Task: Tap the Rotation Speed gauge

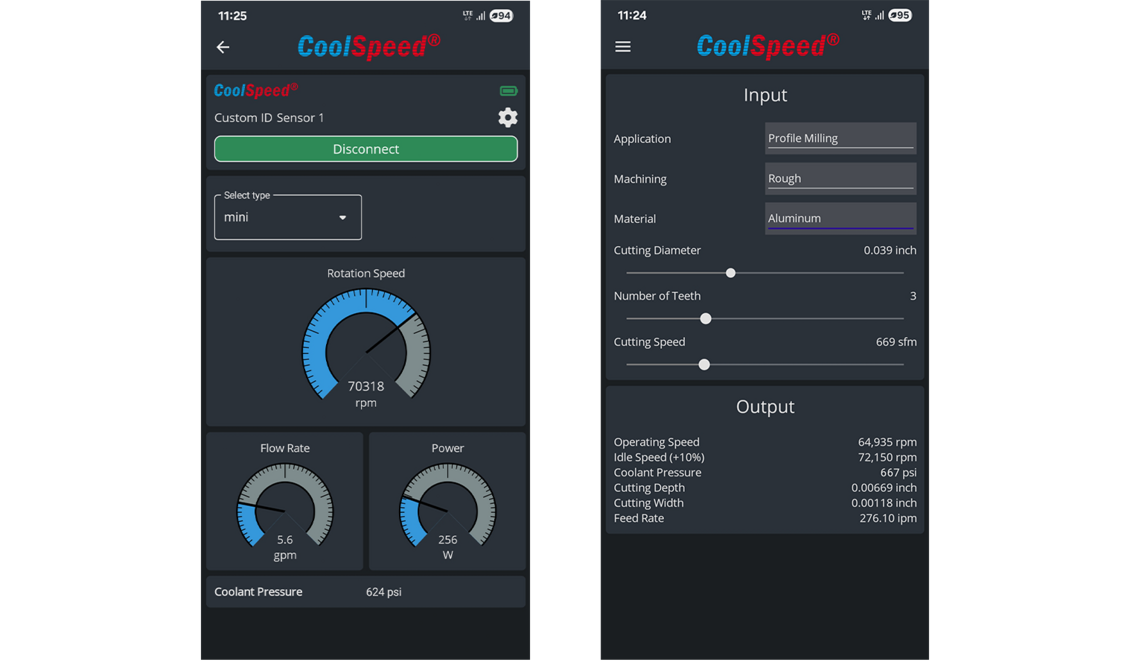Action: click(366, 345)
